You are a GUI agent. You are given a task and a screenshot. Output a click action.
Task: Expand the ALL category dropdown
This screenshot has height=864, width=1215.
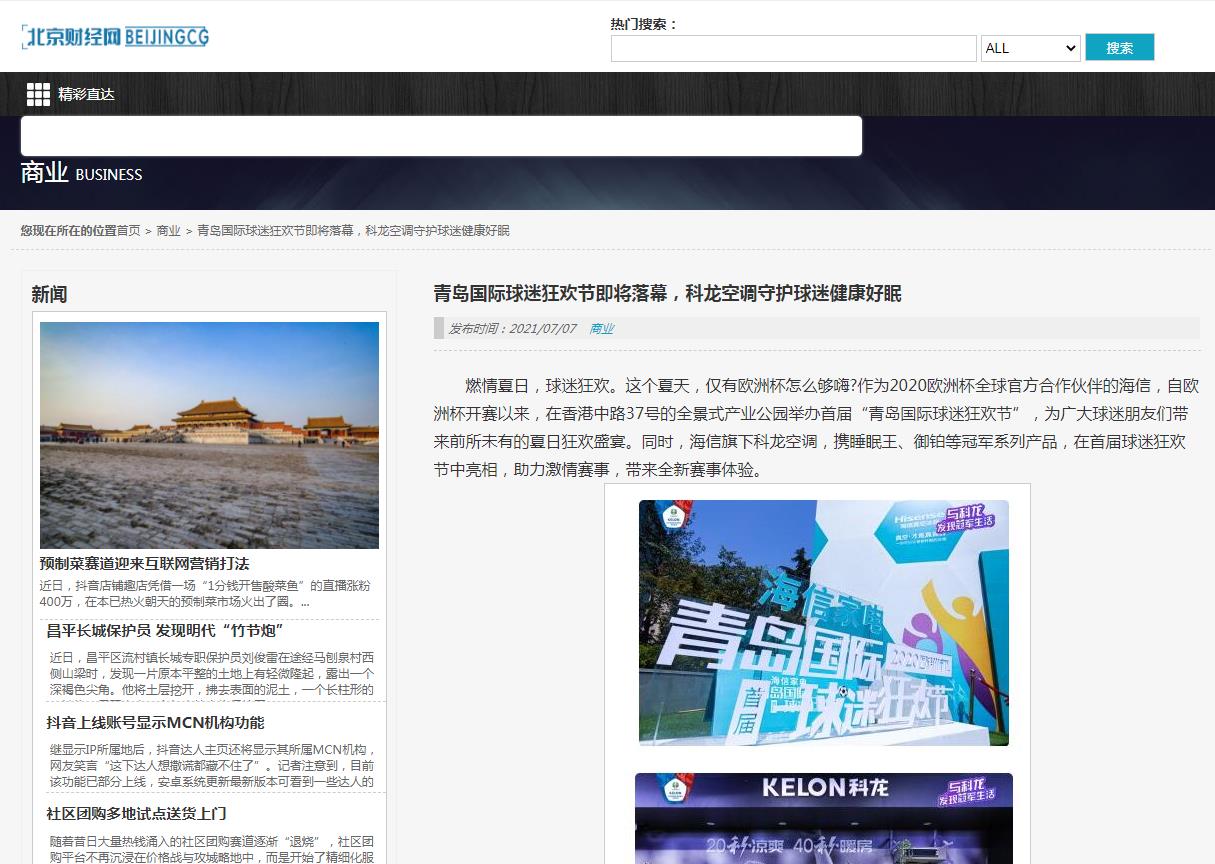1030,48
